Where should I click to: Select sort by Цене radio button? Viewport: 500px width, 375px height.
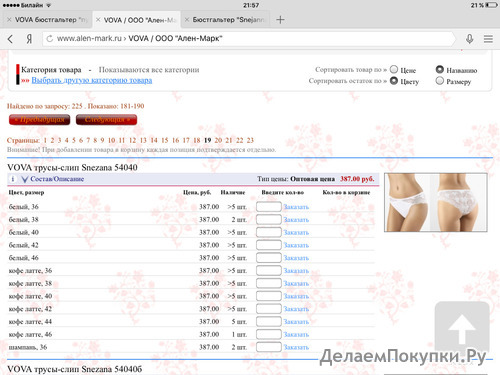(394, 69)
